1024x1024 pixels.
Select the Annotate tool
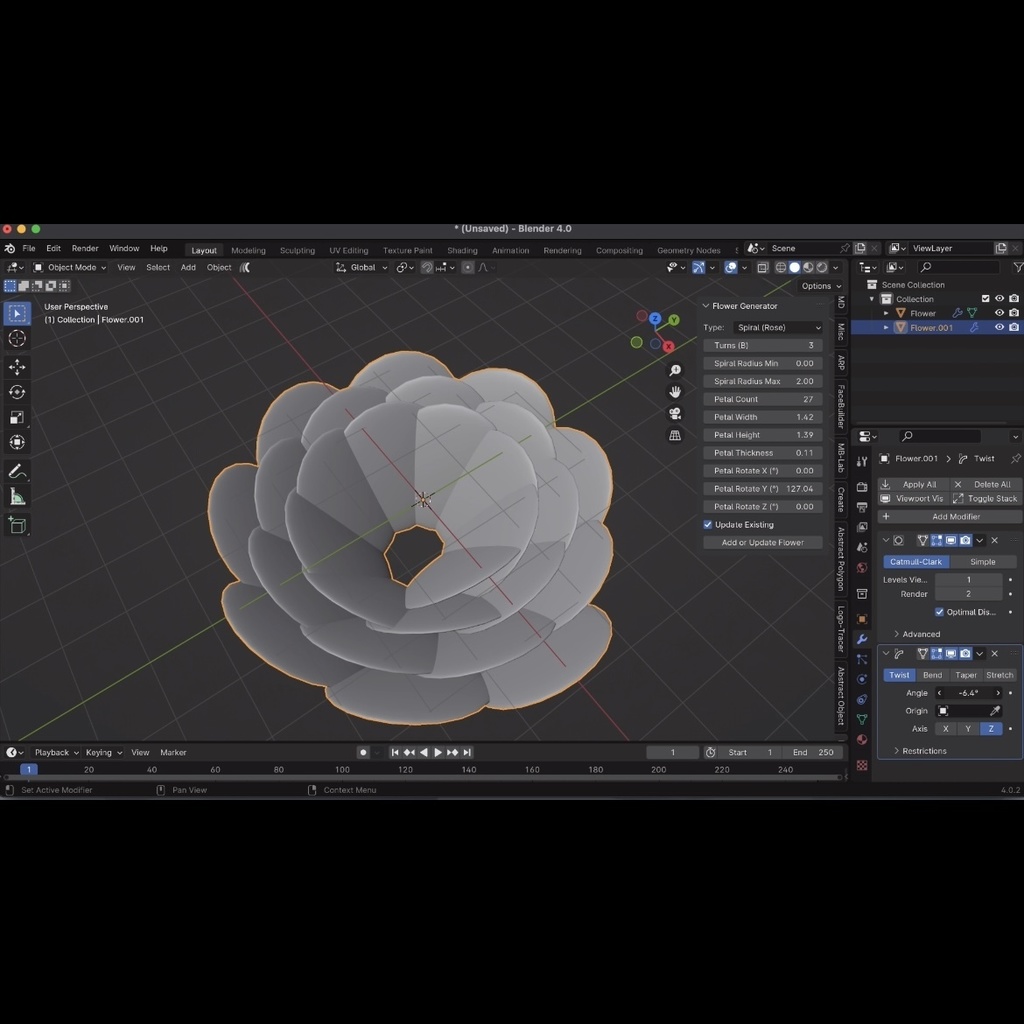click(17, 470)
